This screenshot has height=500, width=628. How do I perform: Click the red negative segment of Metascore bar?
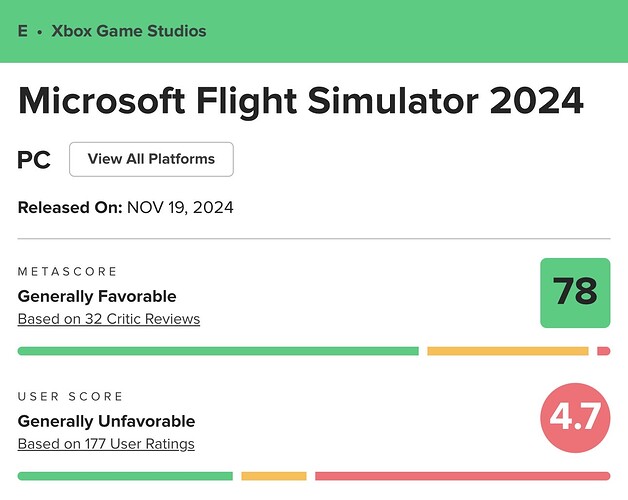(x=603, y=351)
